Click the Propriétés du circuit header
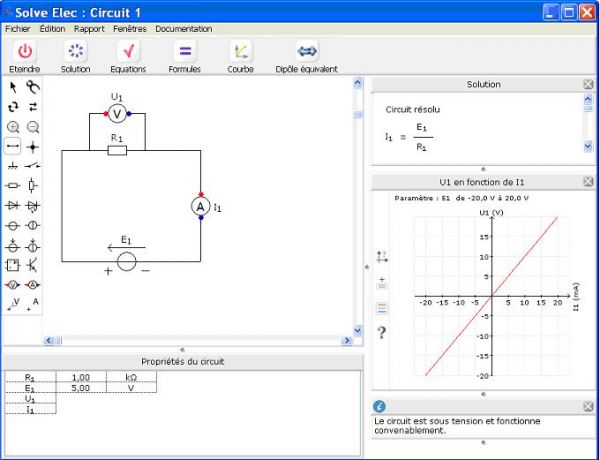600x460 pixels. (x=183, y=362)
